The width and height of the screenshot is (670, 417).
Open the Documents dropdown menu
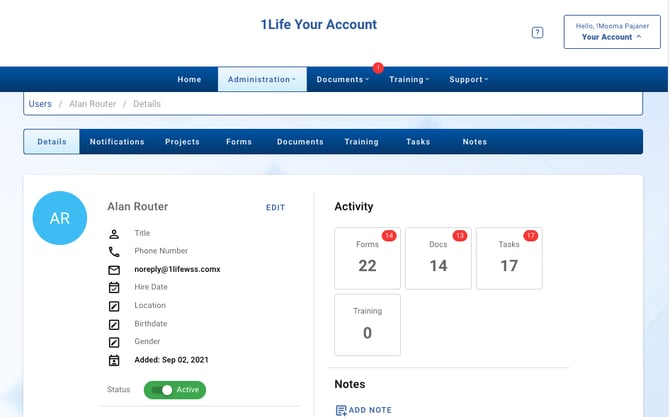[x=342, y=80]
